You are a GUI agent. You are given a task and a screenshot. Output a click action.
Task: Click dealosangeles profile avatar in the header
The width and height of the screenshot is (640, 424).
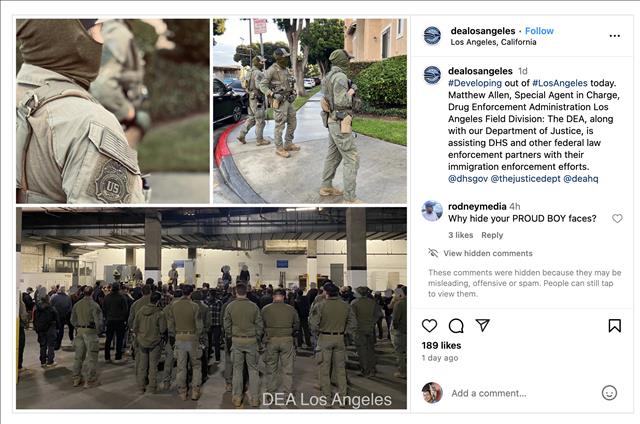pos(432,36)
